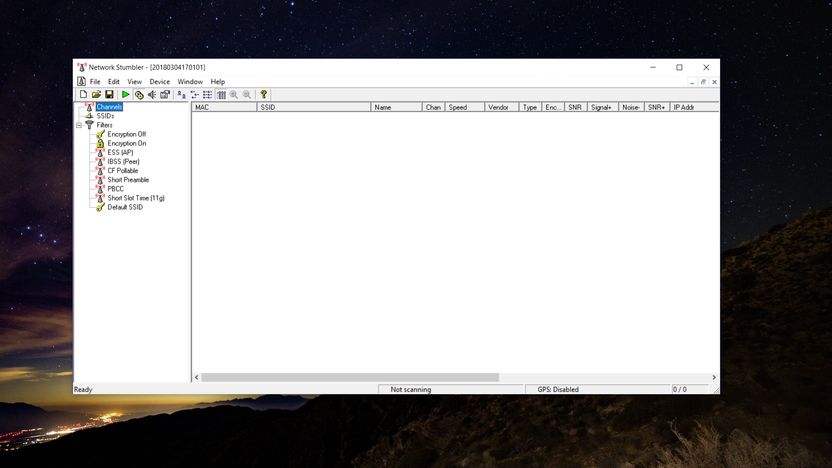Sort by the Chan column header

pos(434,107)
